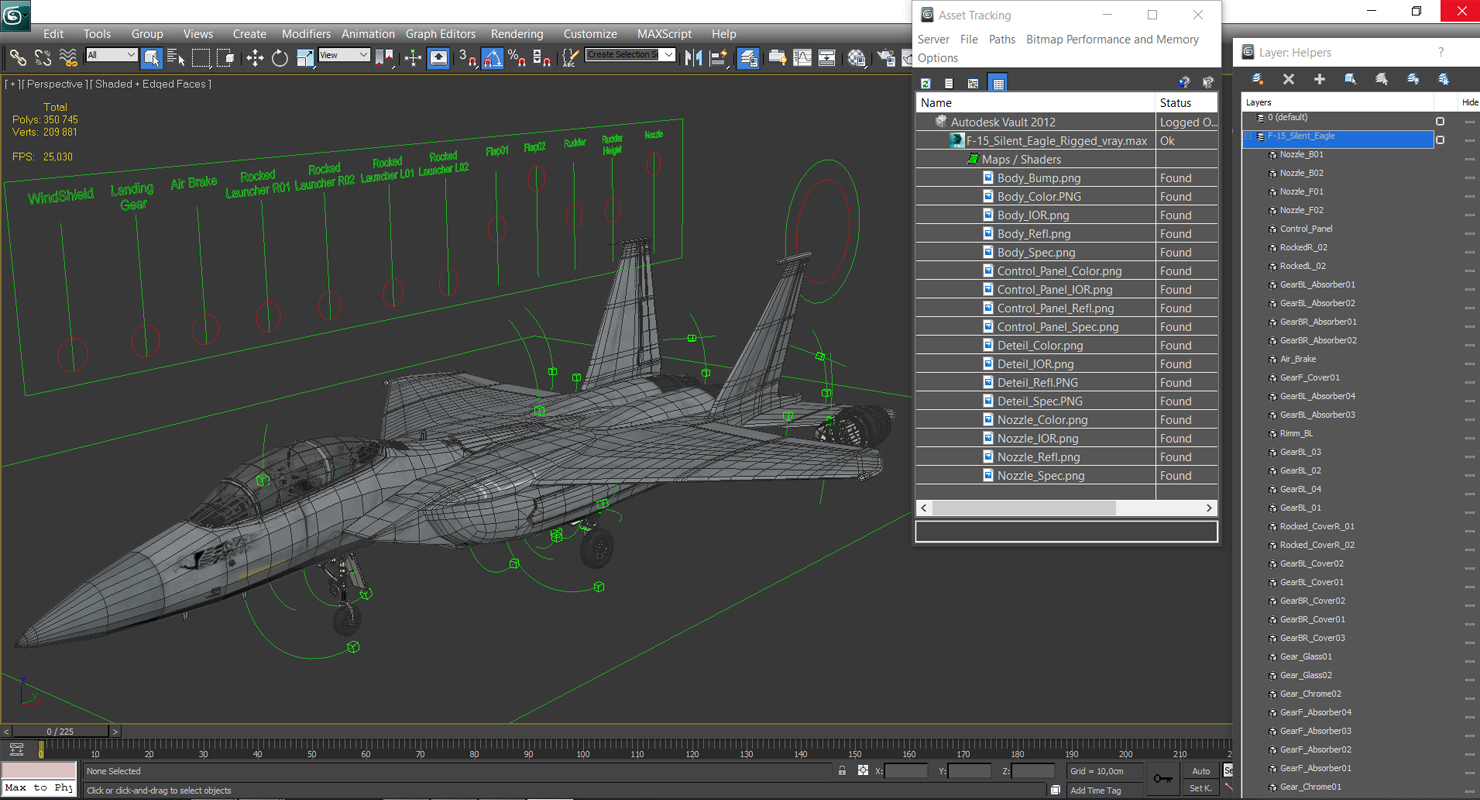Screen dimensions: 1480x800
Task: Toggle the Selection Lock icon
Action: pyautogui.click(x=842, y=771)
